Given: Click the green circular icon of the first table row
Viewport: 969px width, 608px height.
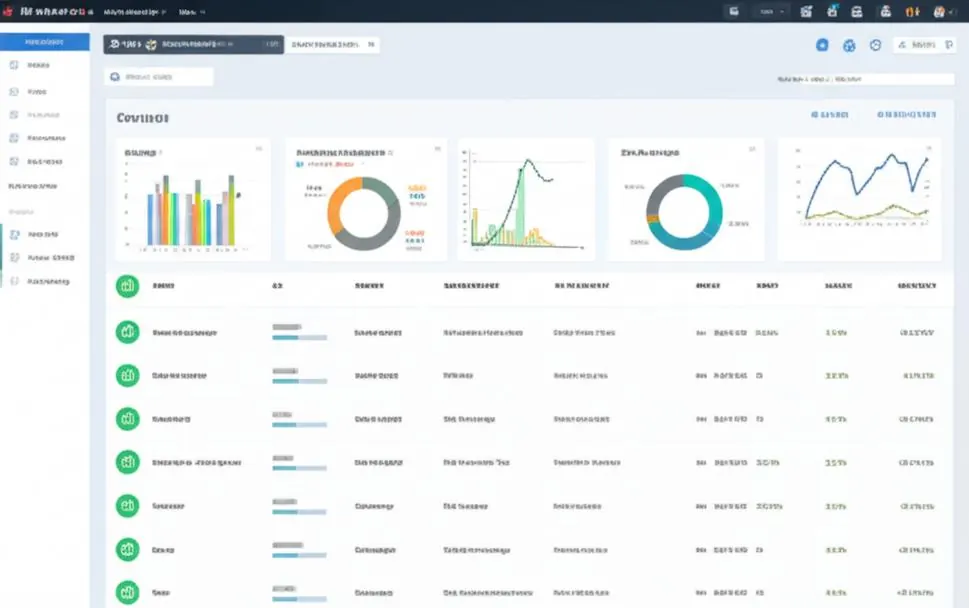Looking at the screenshot, I should pyautogui.click(x=127, y=332).
